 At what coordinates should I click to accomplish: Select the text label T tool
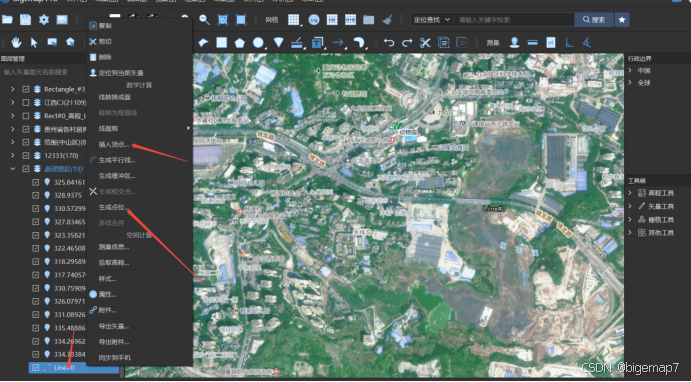tap(317, 42)
